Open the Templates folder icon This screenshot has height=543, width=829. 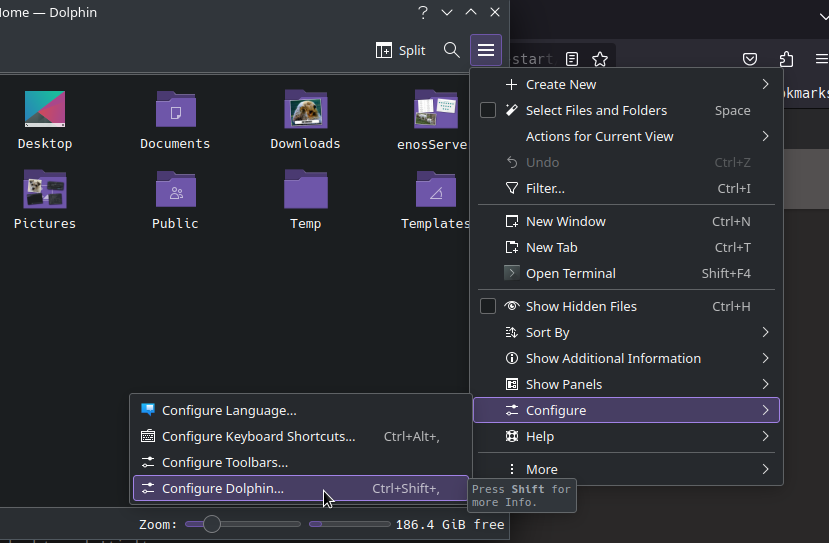point(436,189)
